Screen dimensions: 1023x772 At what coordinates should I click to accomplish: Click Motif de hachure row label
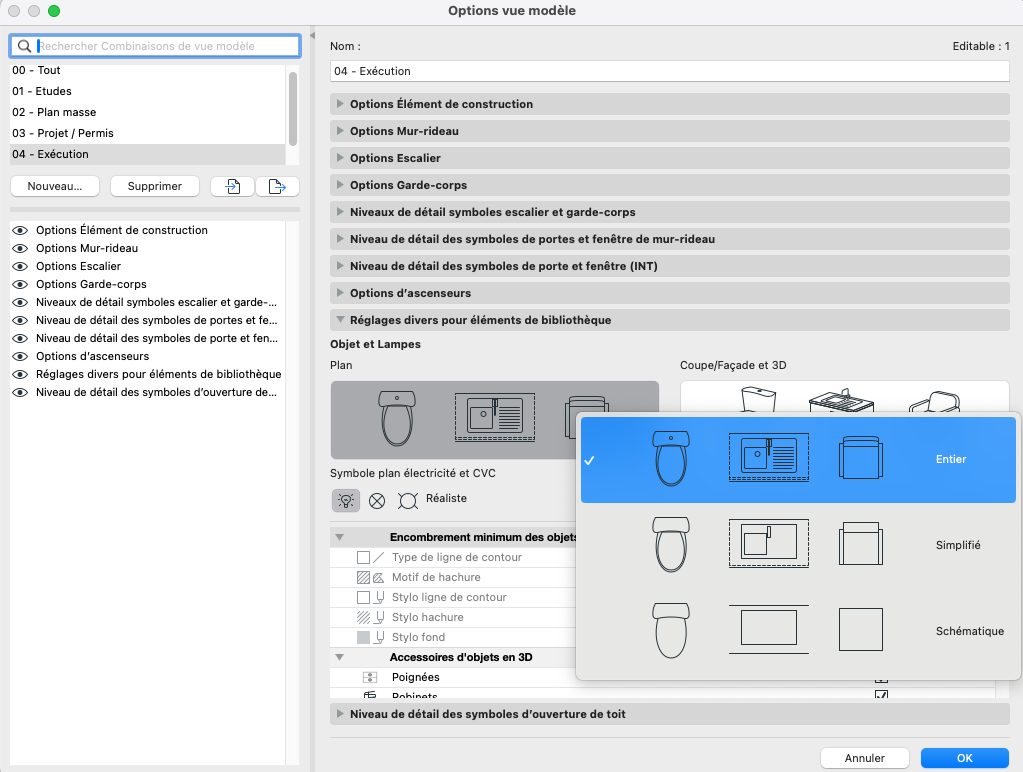(436, 578)
